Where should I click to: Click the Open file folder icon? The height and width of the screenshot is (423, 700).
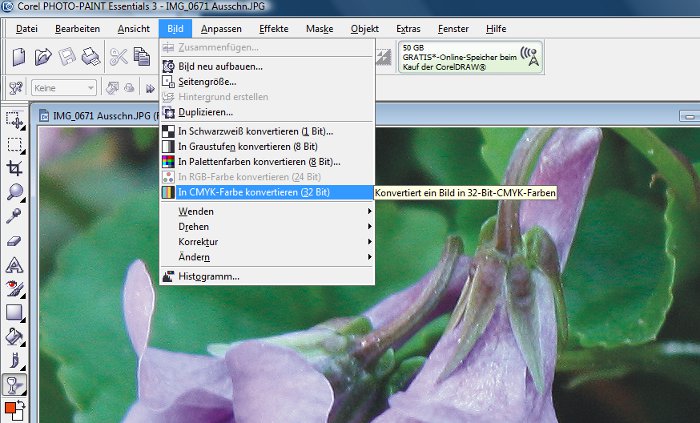(x=43, y=57)
